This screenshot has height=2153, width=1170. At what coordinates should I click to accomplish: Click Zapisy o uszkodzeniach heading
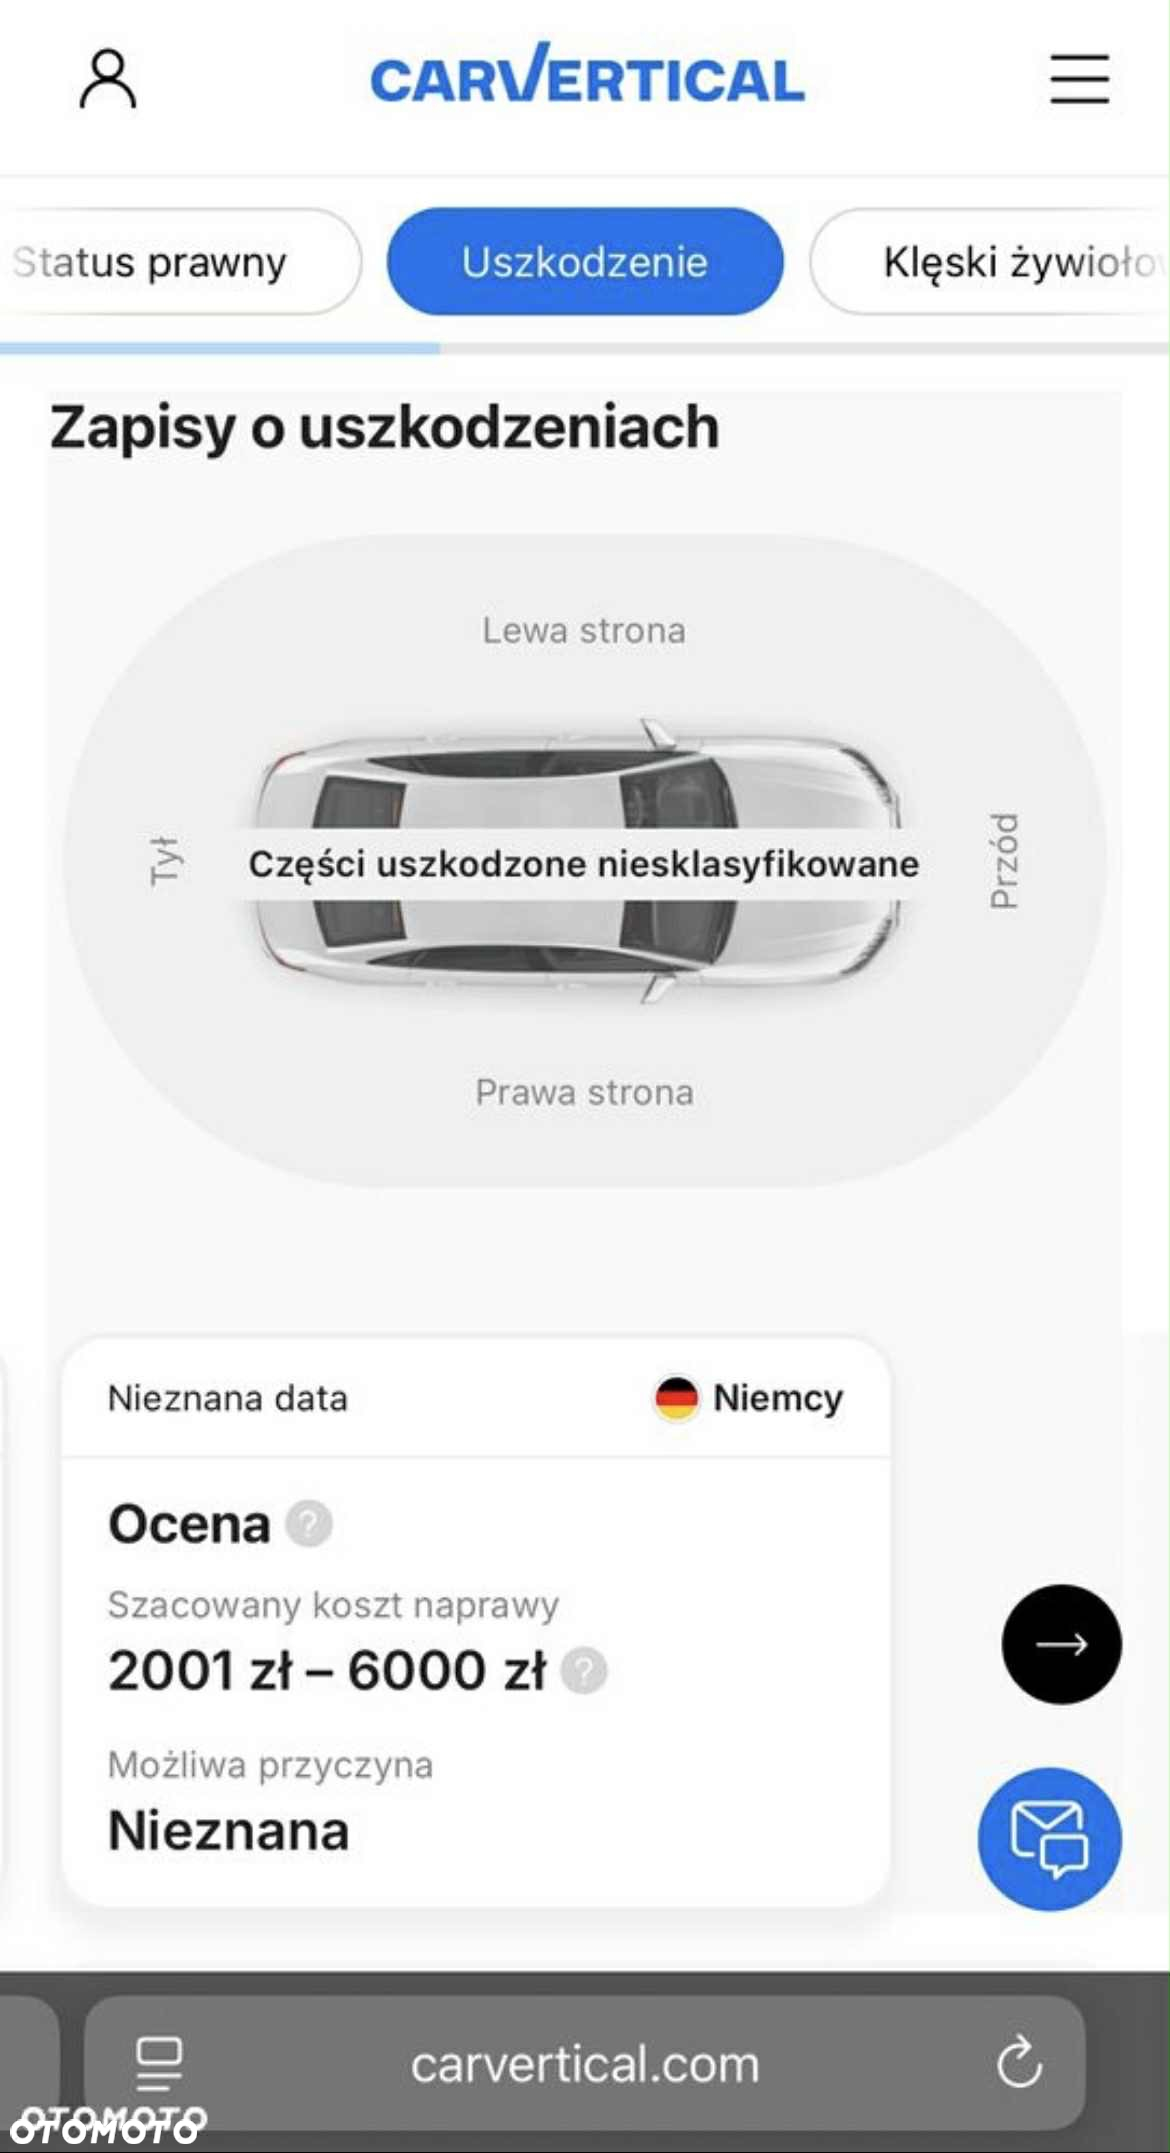coord(385,428)
